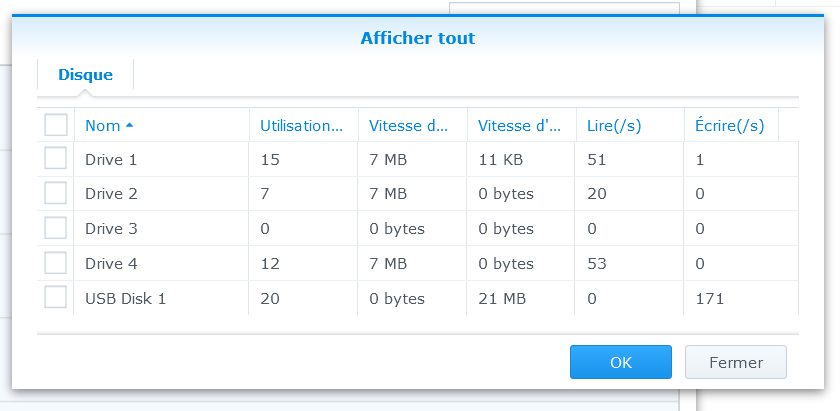Check the Drive 1 checkbox
Screen dimensions: 840x411
click(x=56, y=158)
